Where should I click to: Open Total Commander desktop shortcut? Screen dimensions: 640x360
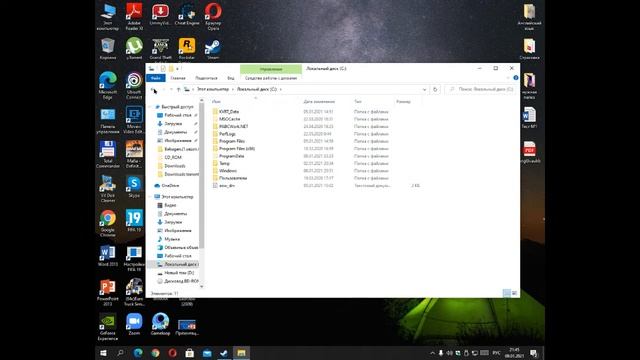coord(108,154)
